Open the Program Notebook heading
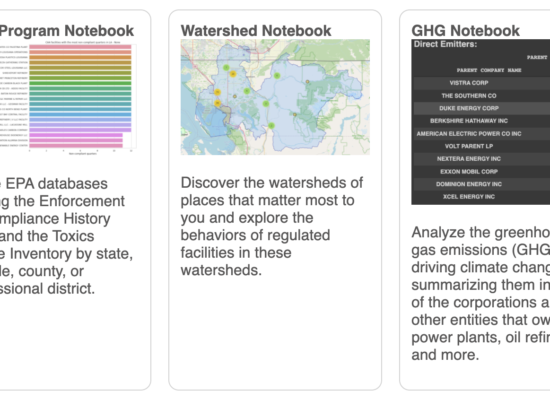The image size is (550, 400). coord(67,31)
